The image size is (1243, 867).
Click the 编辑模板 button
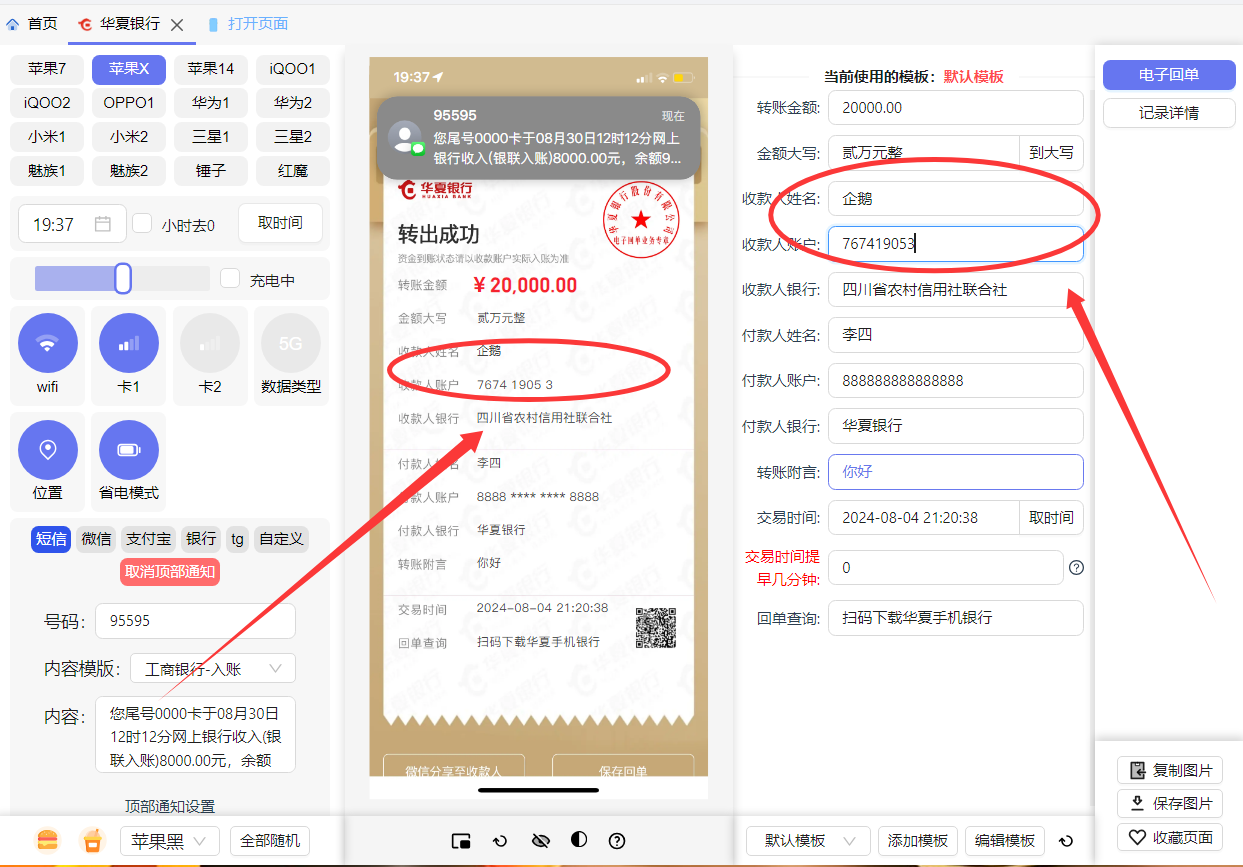(x=1005, y=841)
